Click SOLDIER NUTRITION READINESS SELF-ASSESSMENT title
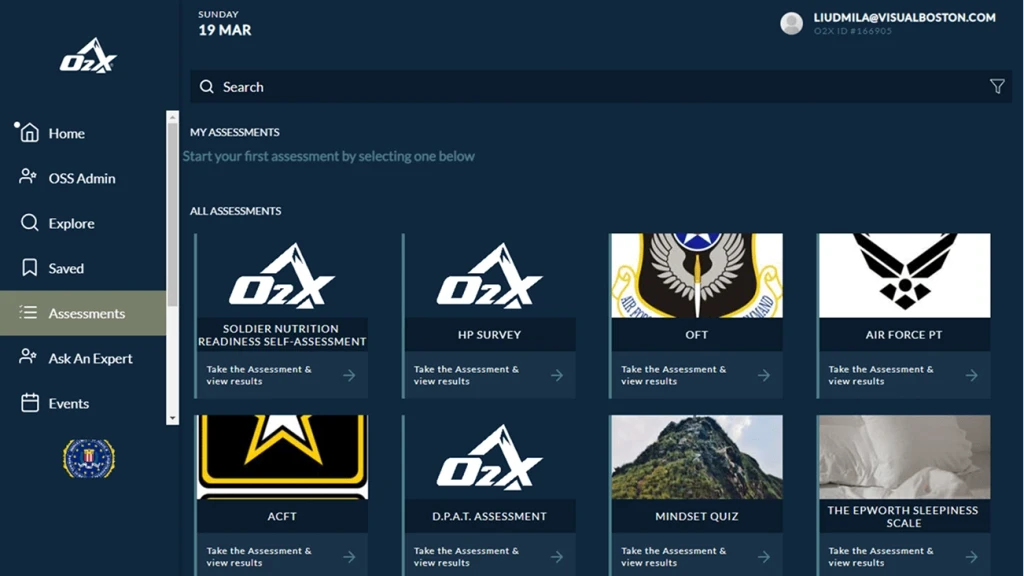The height and width of the screenshot is (576, 1024). pyautogui.click(x=282, y=335)
